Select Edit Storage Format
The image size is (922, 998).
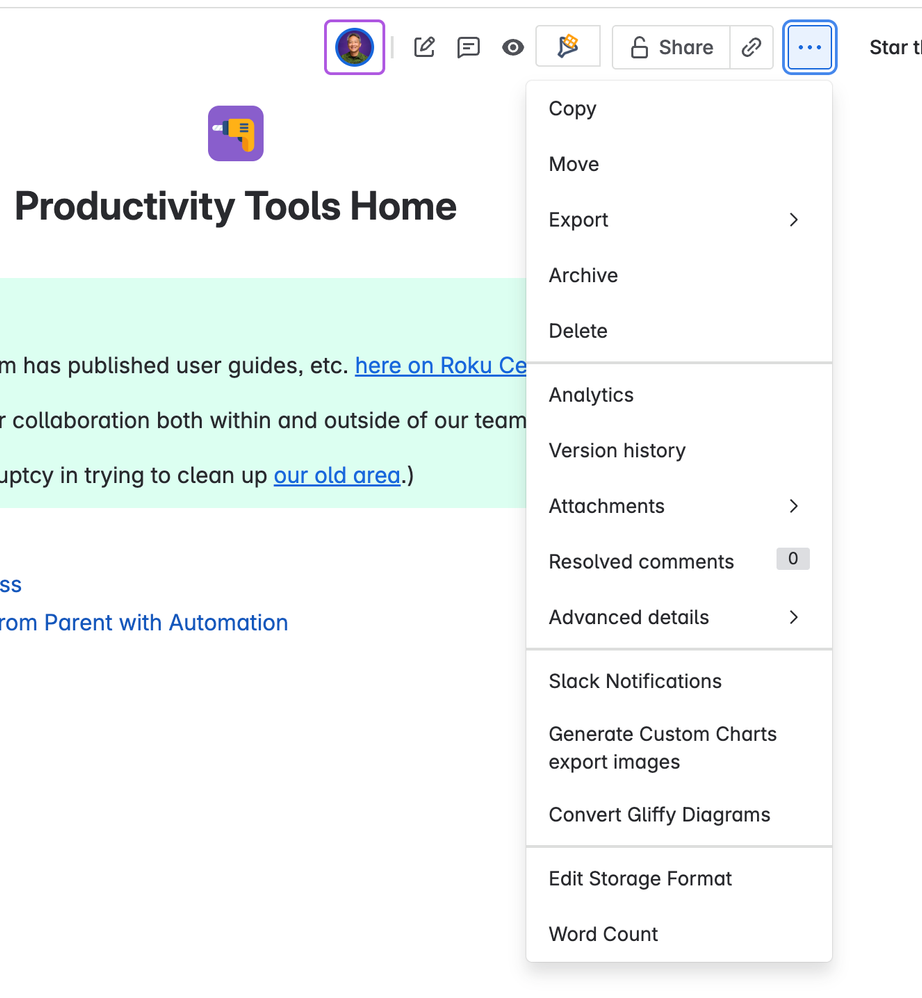click(x=679, y=878)
